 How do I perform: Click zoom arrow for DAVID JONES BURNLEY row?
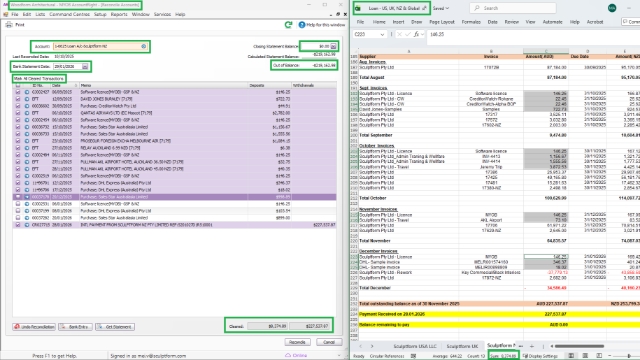pos(27,99)
